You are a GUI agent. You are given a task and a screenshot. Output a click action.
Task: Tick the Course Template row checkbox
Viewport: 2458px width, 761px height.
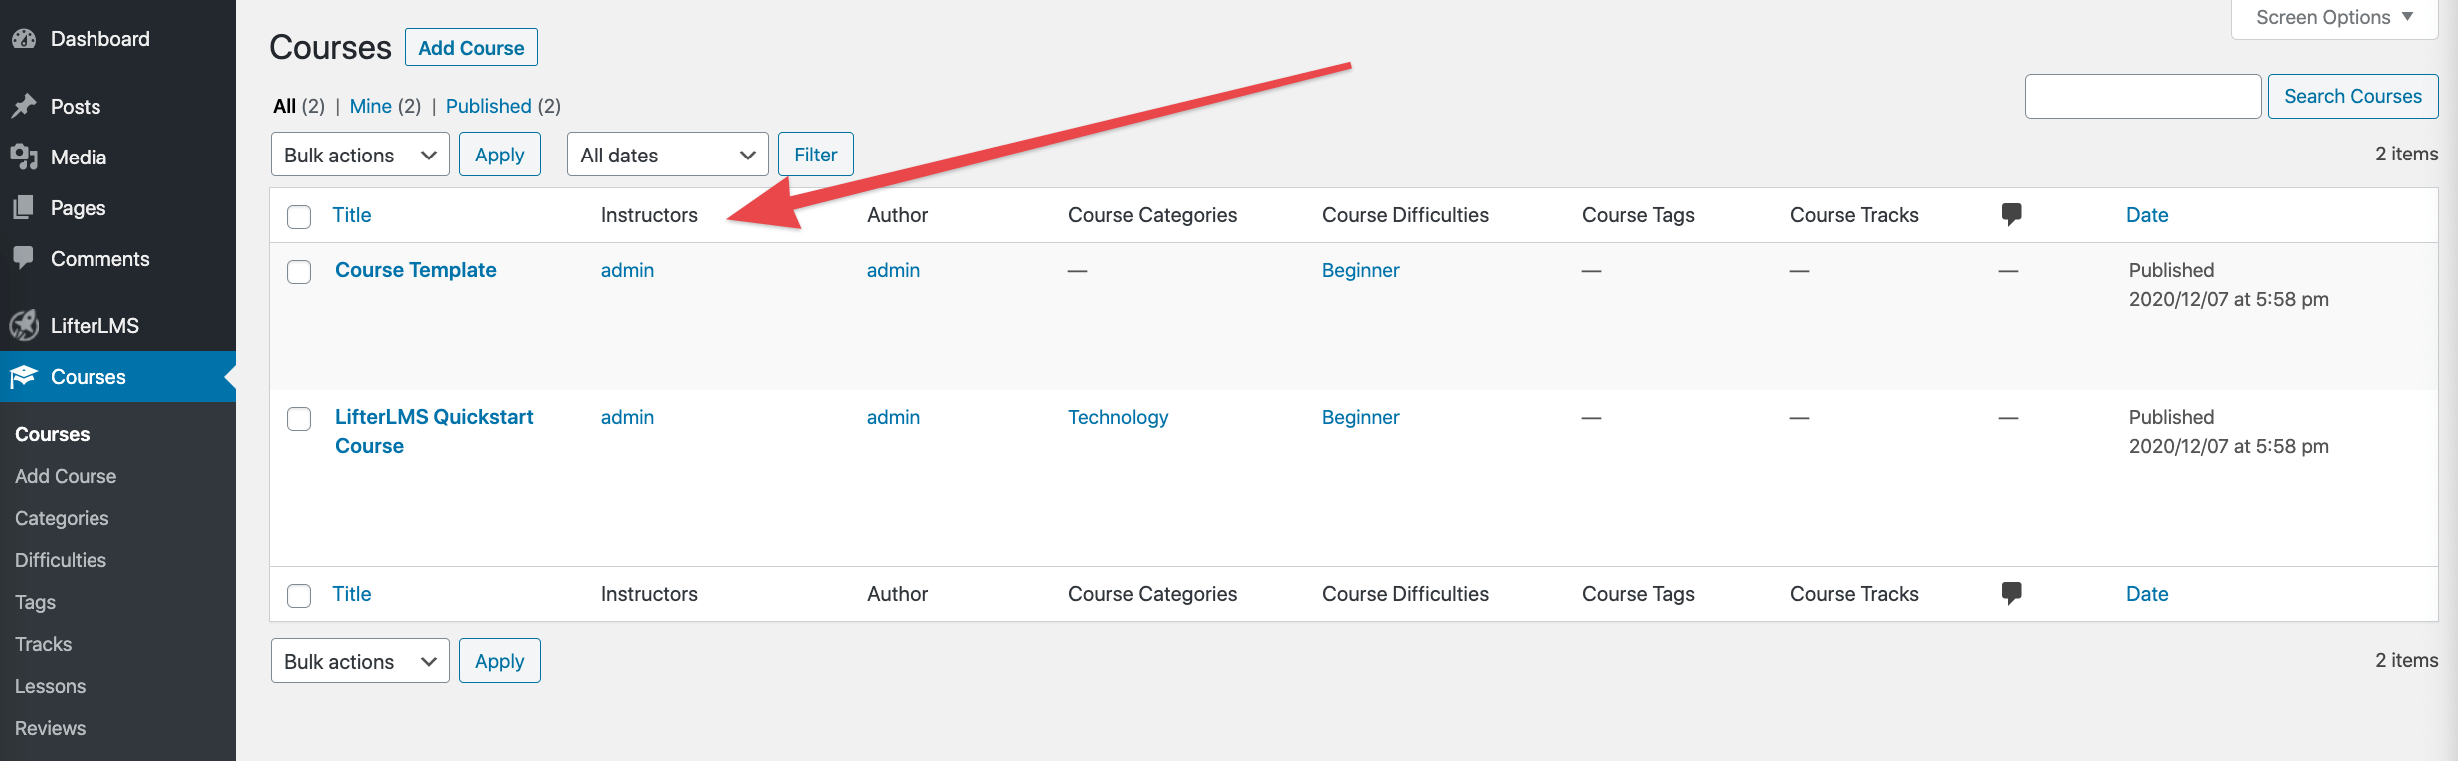pyautogui.click(x=299, y=272)
